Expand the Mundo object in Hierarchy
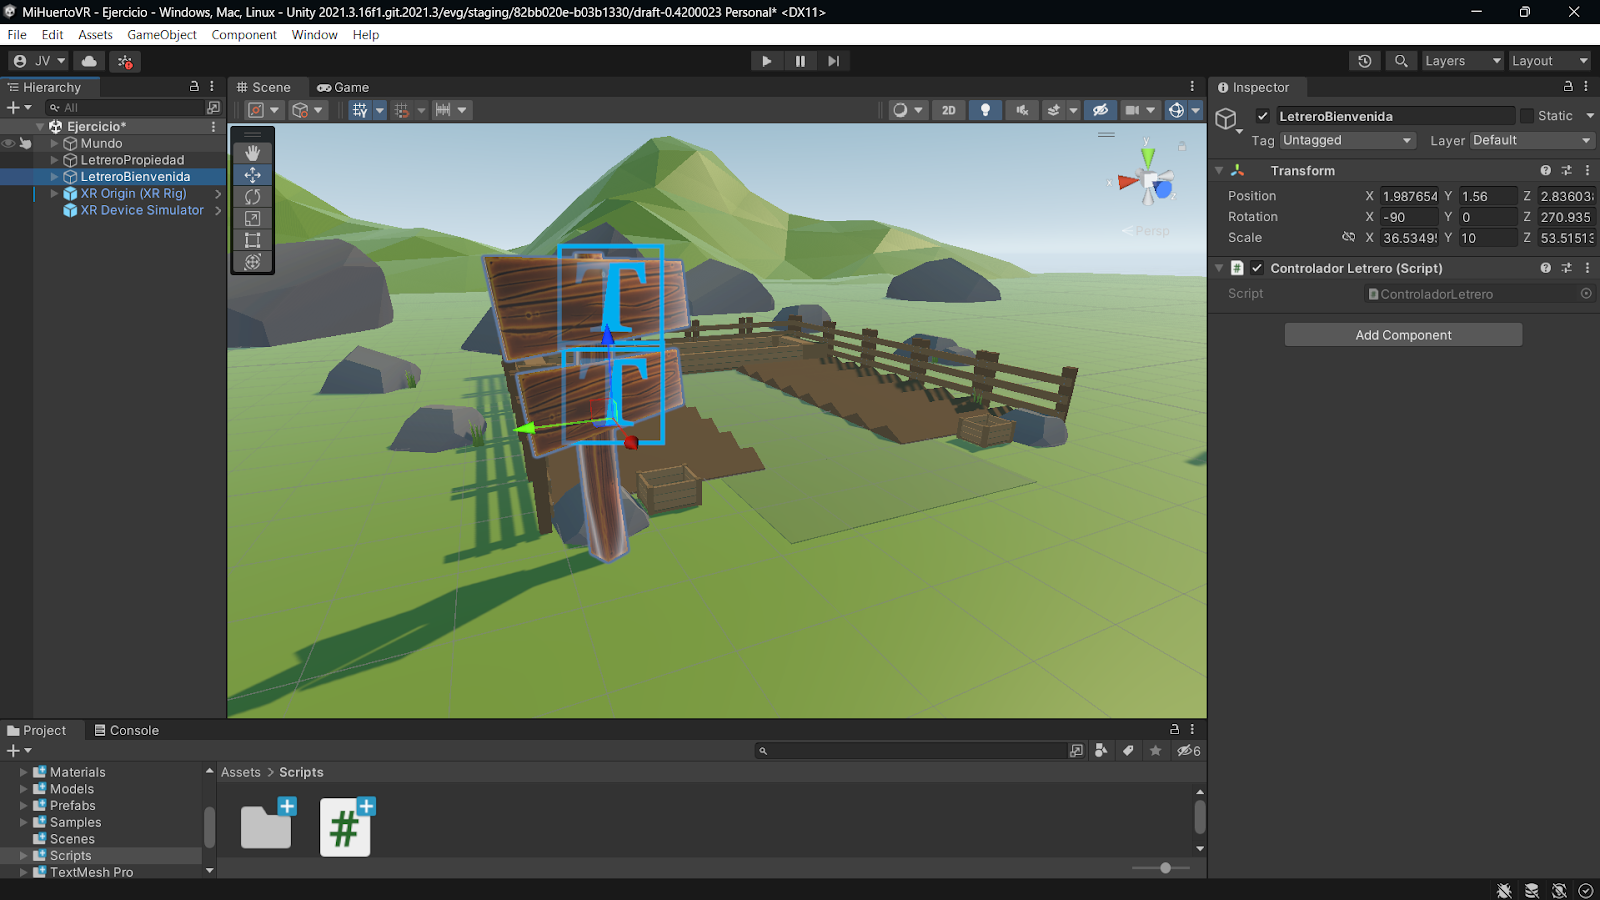 pyautogui.click(x=55, y=144)
